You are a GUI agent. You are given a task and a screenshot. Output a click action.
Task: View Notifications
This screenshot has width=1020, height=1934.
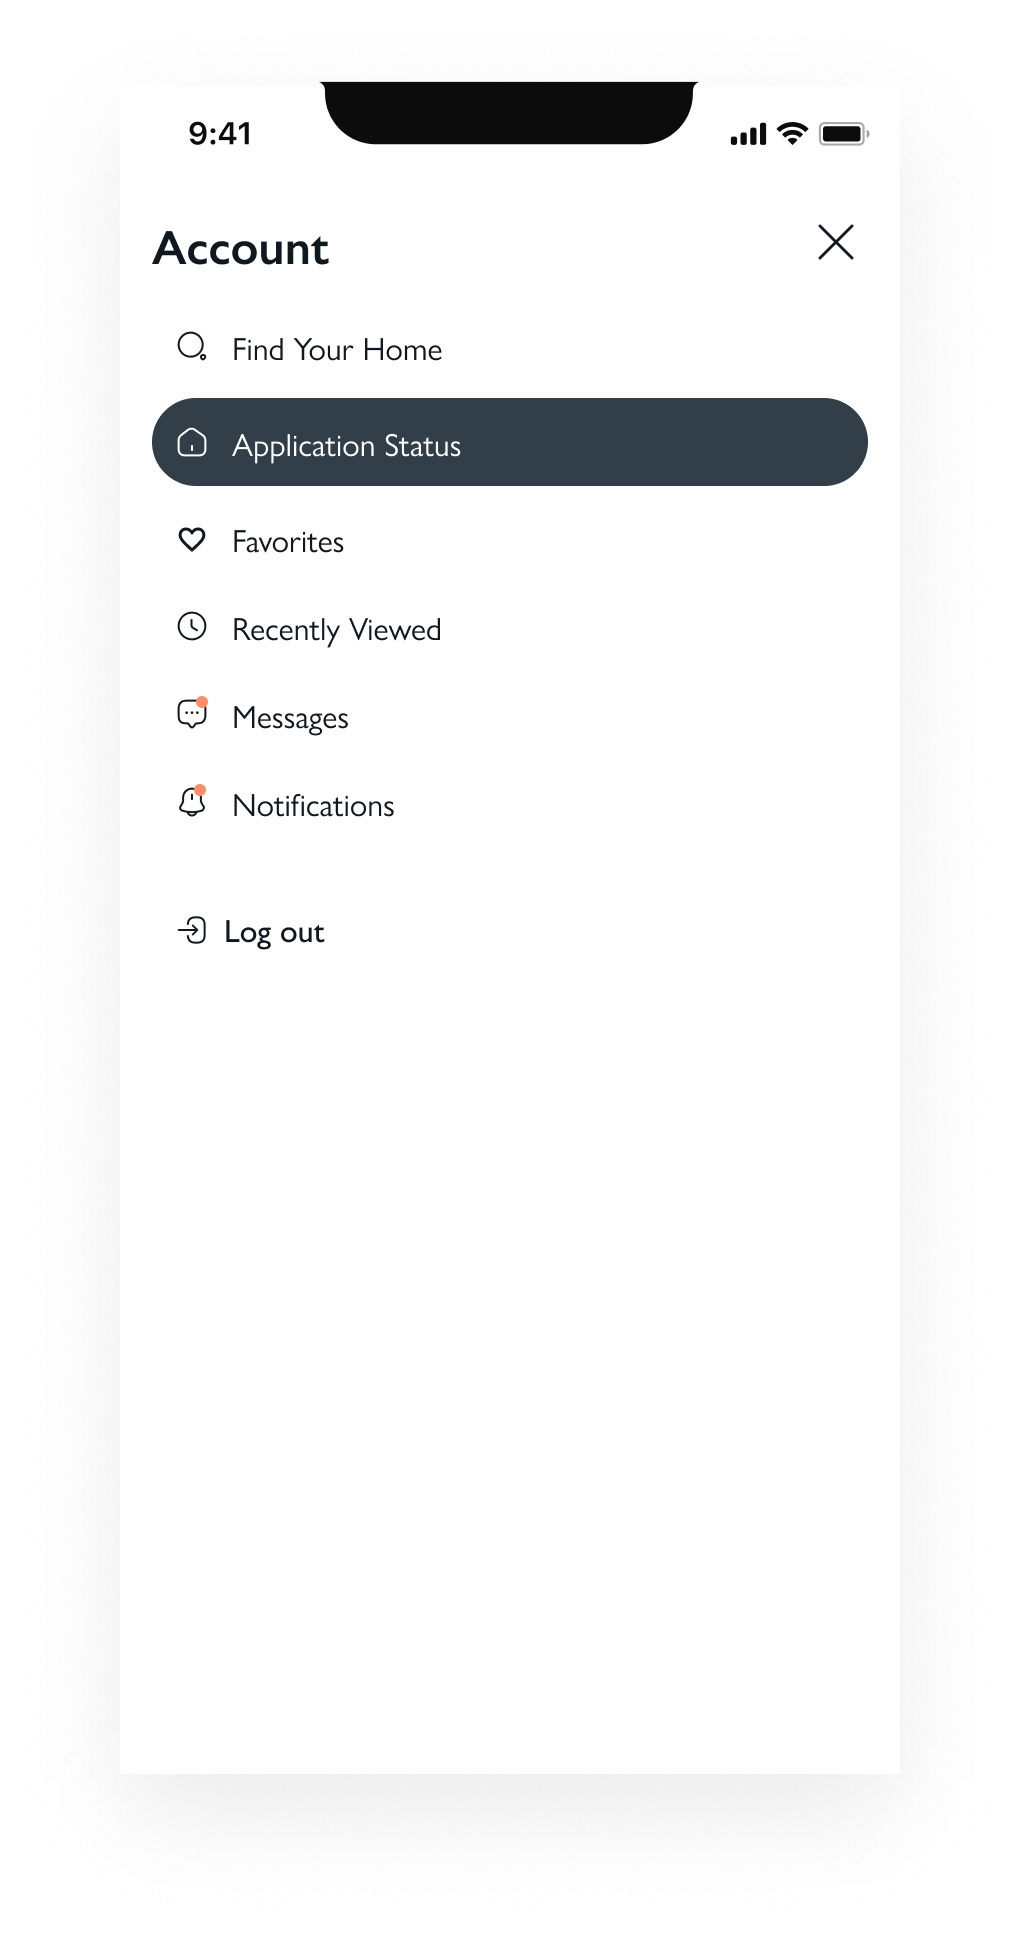pyautogui.click(x=313, y=806)
